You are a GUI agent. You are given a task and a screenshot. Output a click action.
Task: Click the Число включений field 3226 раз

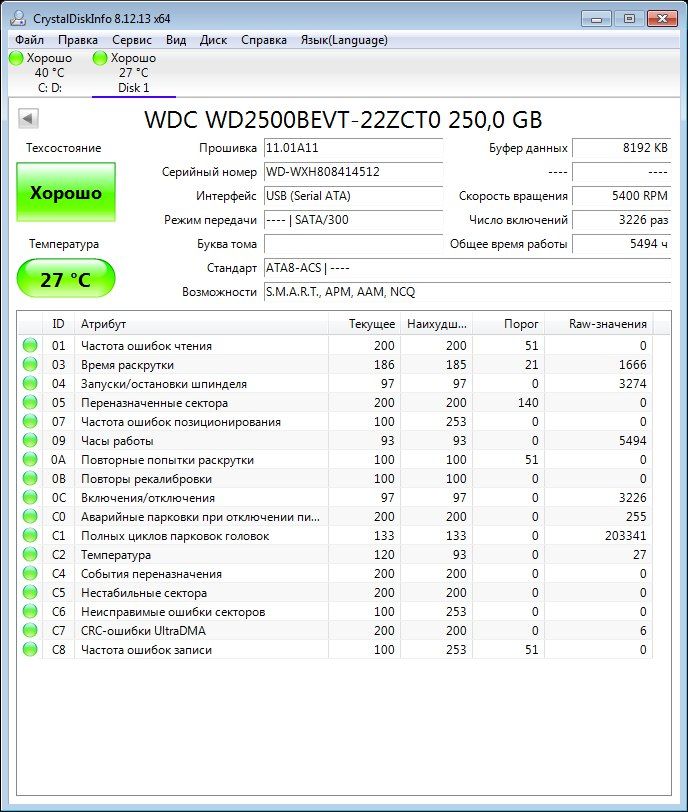[x=621, y=220]
